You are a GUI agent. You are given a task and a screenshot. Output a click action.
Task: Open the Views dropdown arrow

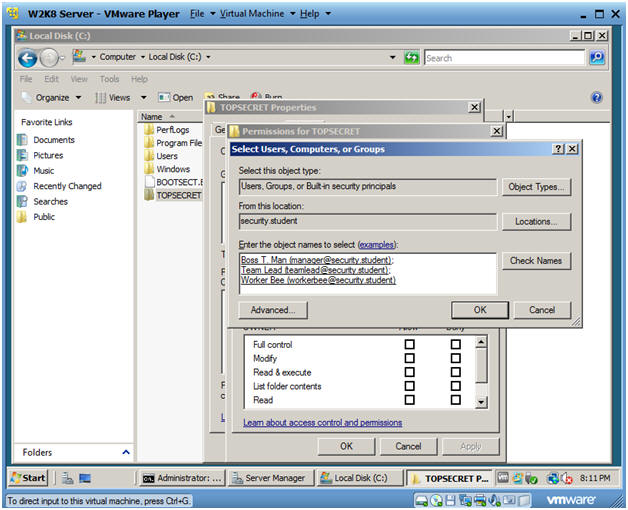pos(143,97)
